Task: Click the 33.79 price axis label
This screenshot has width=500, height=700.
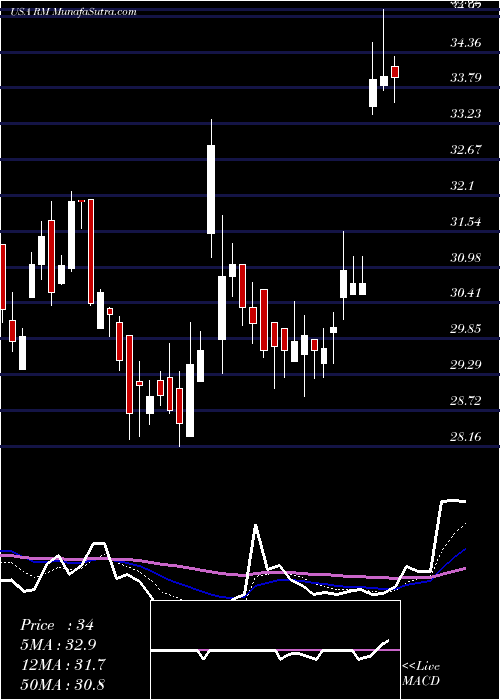Action: pyautogui.click(x=466, y=79)
